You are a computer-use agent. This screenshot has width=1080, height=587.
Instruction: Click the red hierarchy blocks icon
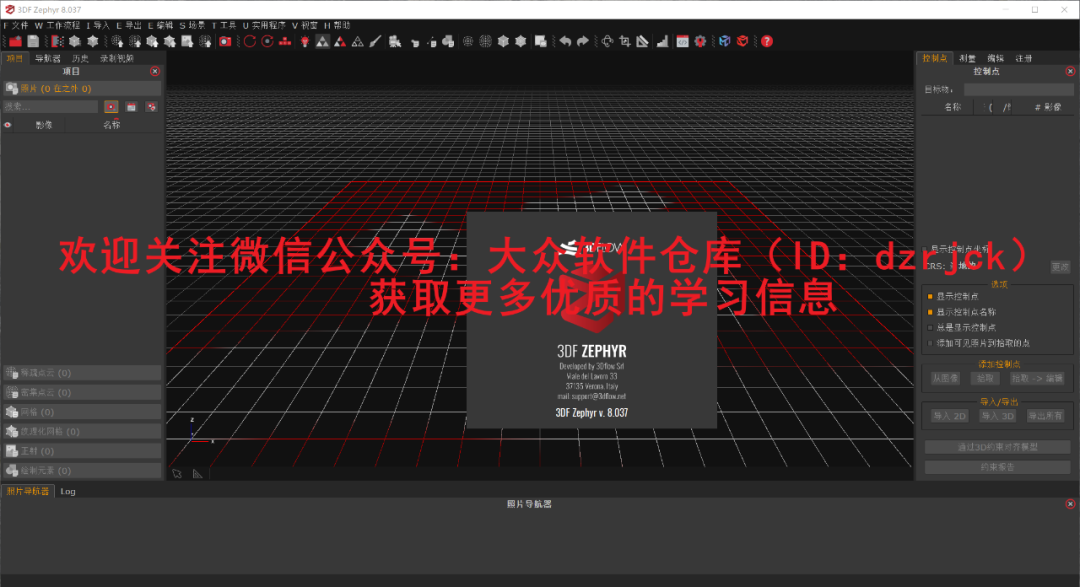(285, 41)
